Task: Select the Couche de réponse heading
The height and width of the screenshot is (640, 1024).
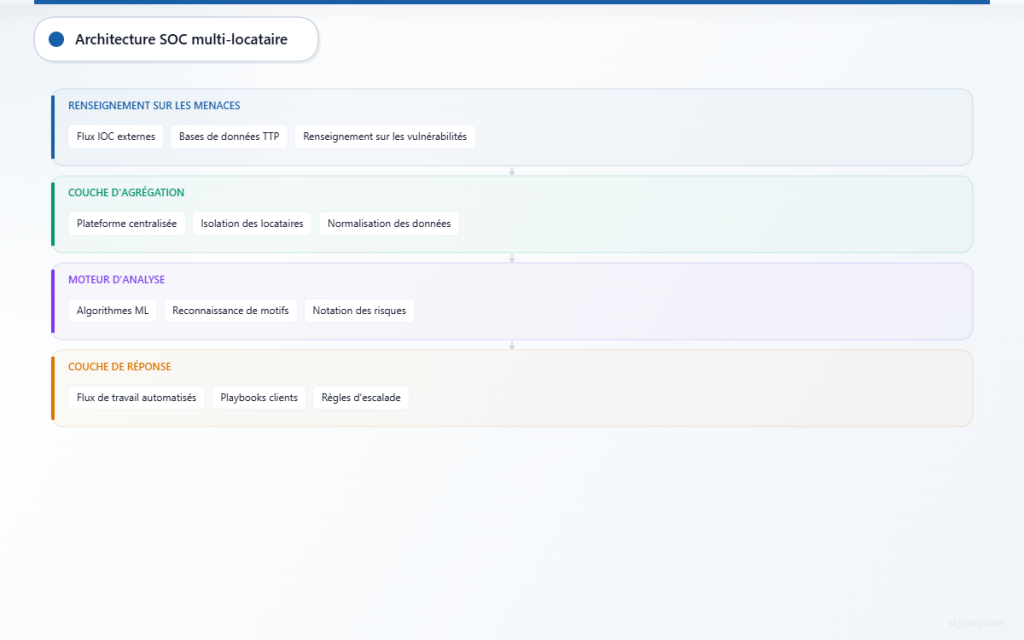Action: pos(119,367)
